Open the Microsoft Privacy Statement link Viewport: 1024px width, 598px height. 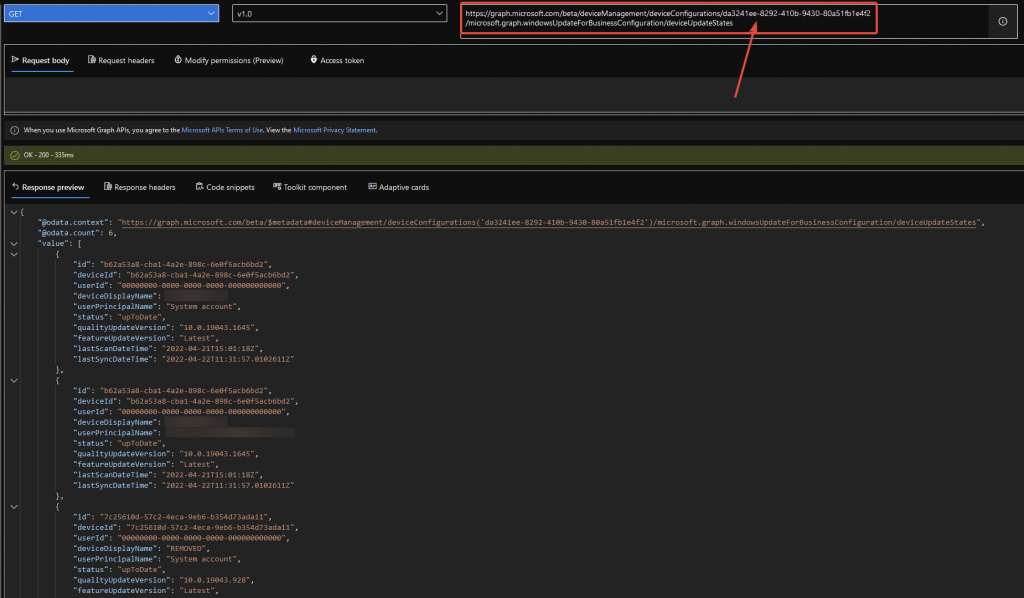pyautogui.click(x=334, y=131)
